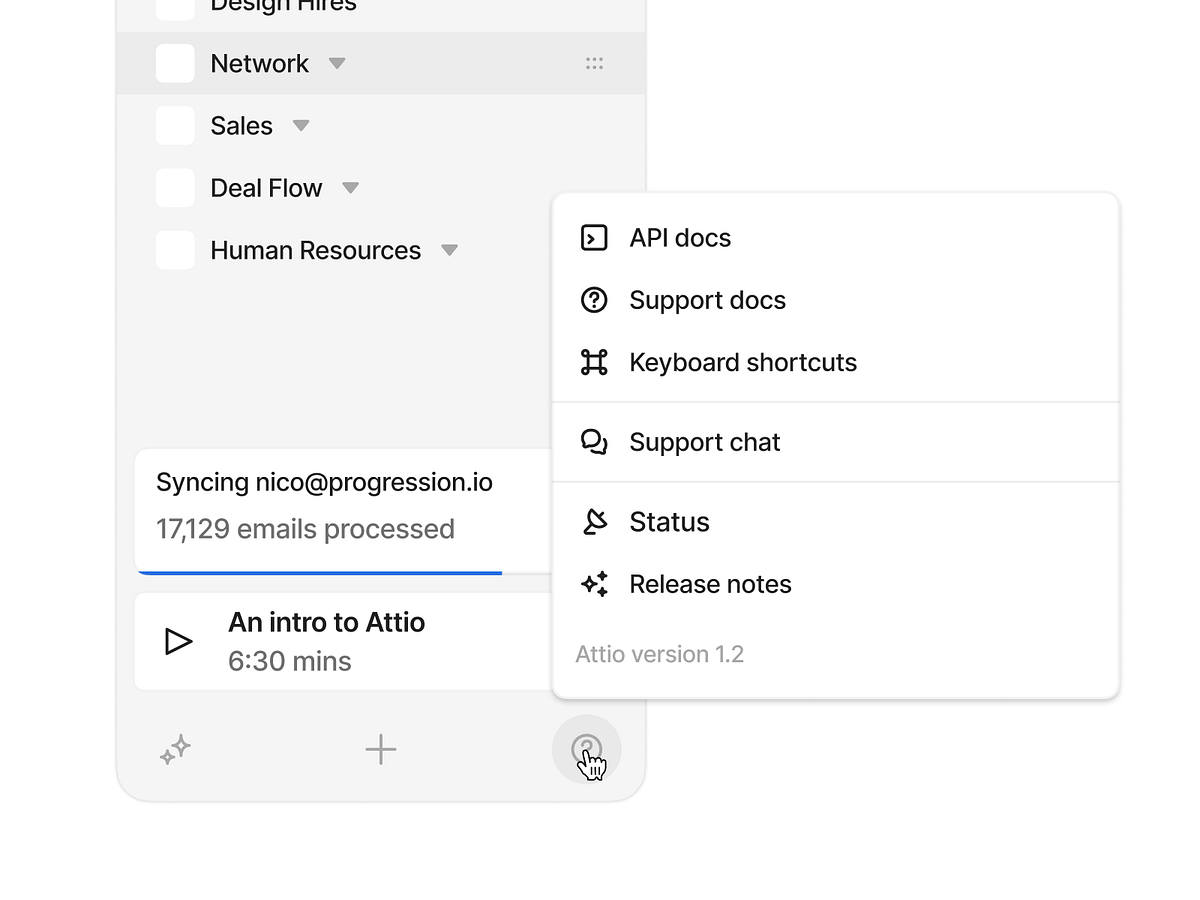Toggle the Sales square box
Image resolution: width=1200 pixels, height=900 pixels.
click(x=175, y=126)
